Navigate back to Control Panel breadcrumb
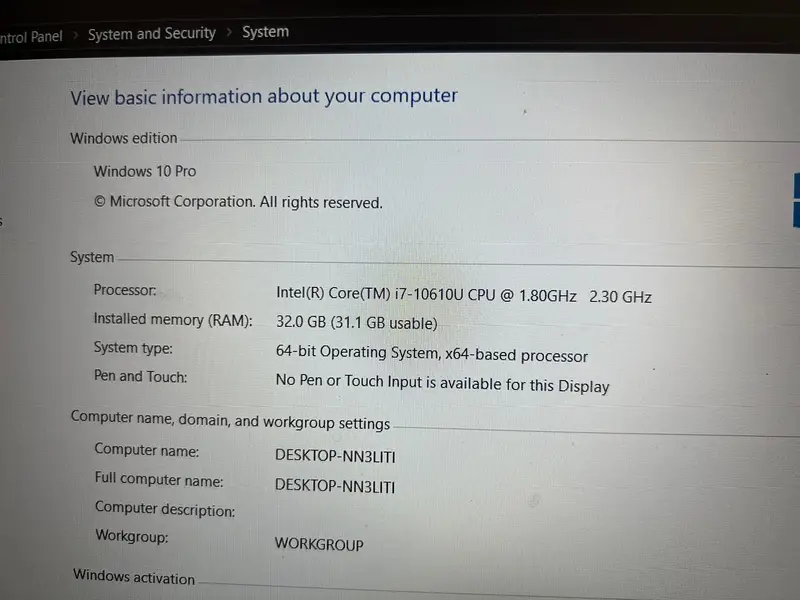Viewport: 800px width, 600px height. point(31,37)
